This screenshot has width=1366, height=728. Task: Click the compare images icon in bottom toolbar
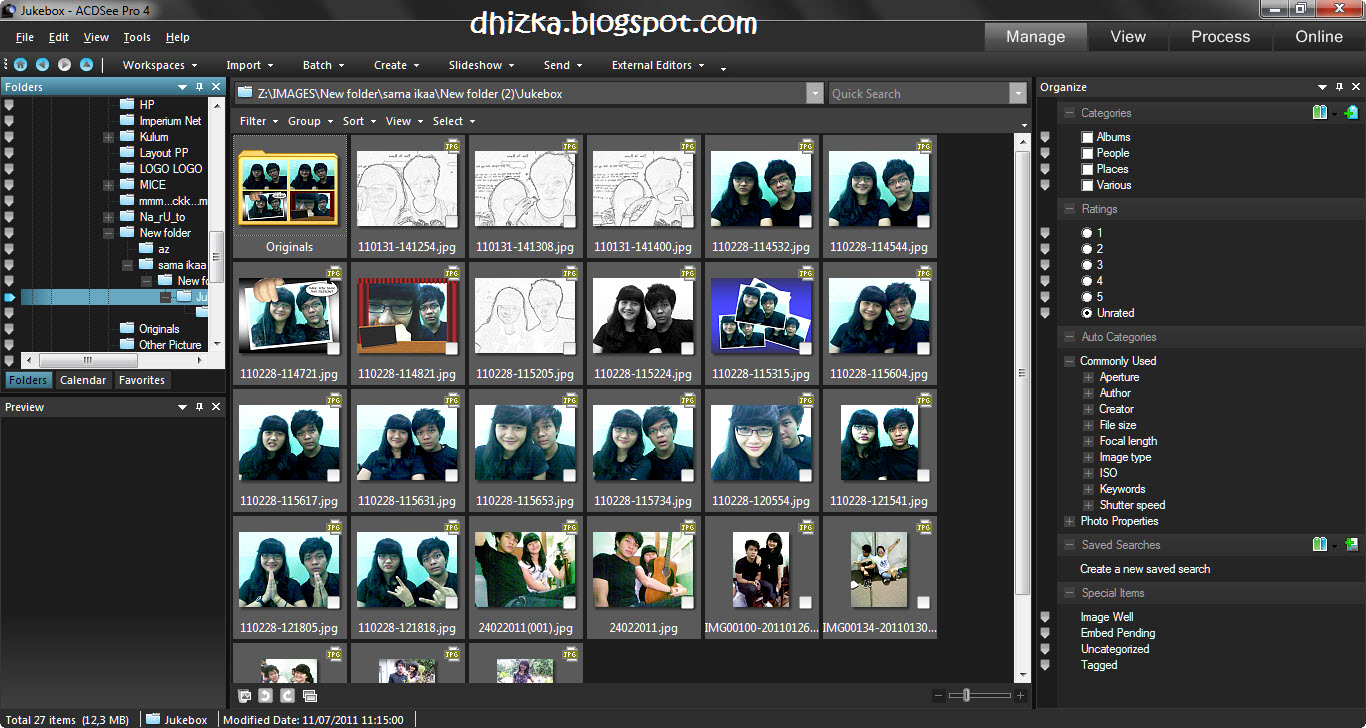point(309,695)
